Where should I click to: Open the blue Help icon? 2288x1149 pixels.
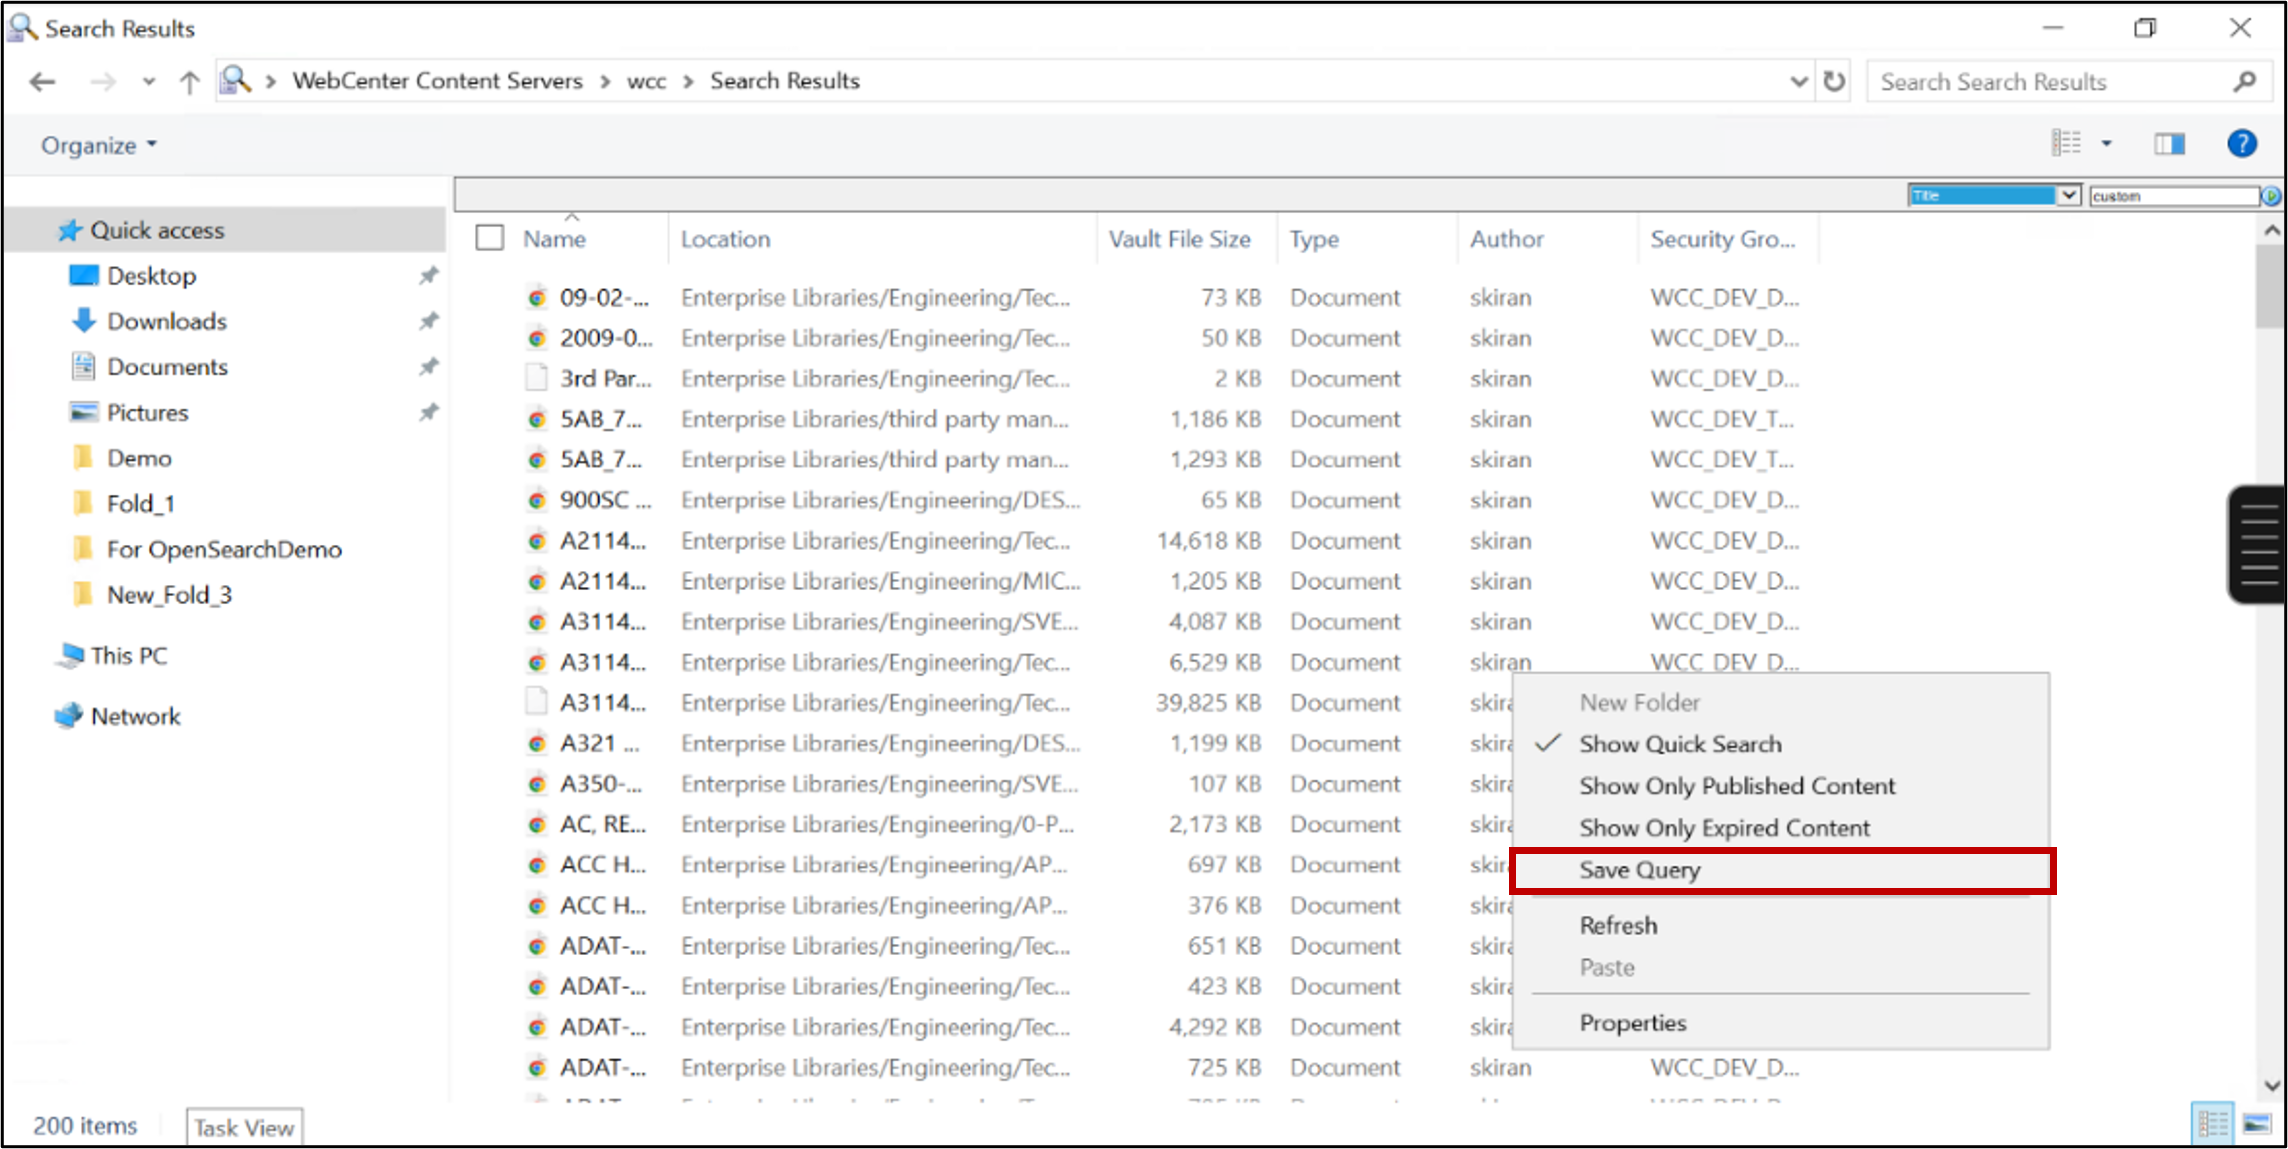point(2241,144)
